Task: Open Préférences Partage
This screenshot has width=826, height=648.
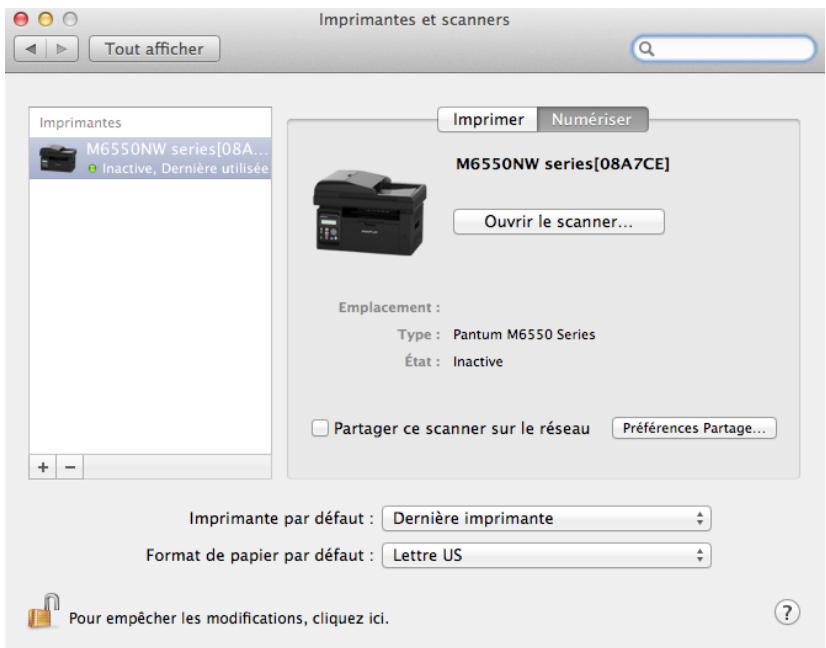Action: tap(693, 428)
